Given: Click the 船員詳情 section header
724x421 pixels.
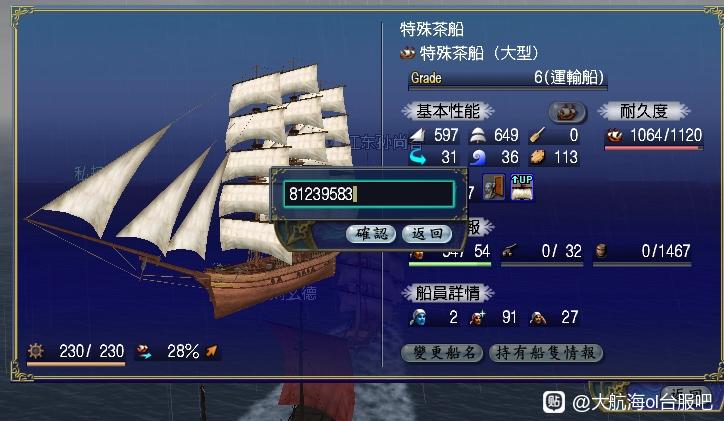Looking at the screenshot, I should pyautogui.click(x=448, y=293).
